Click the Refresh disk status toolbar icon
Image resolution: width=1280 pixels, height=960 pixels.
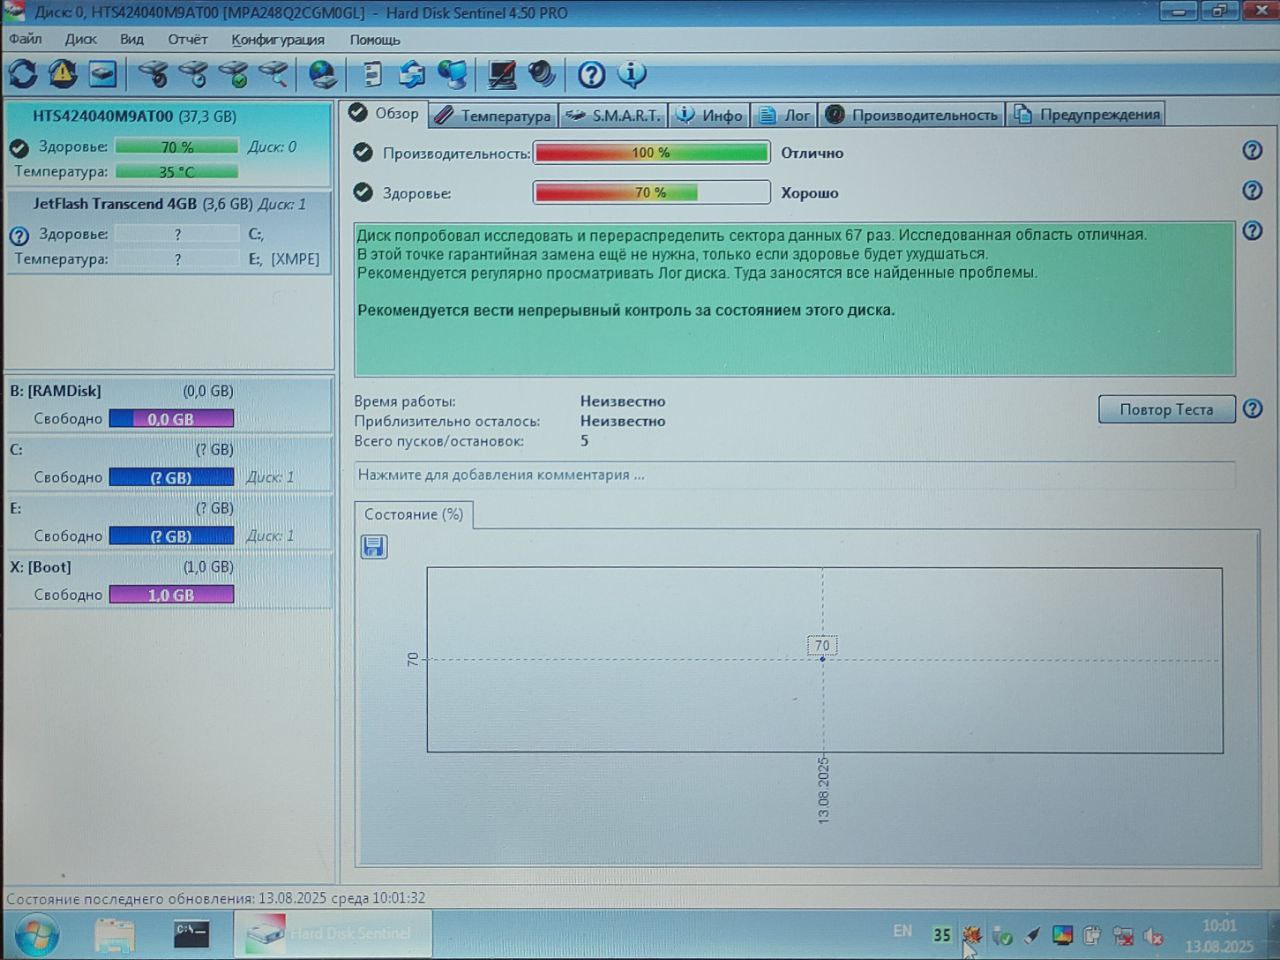(x=22, y=74)
